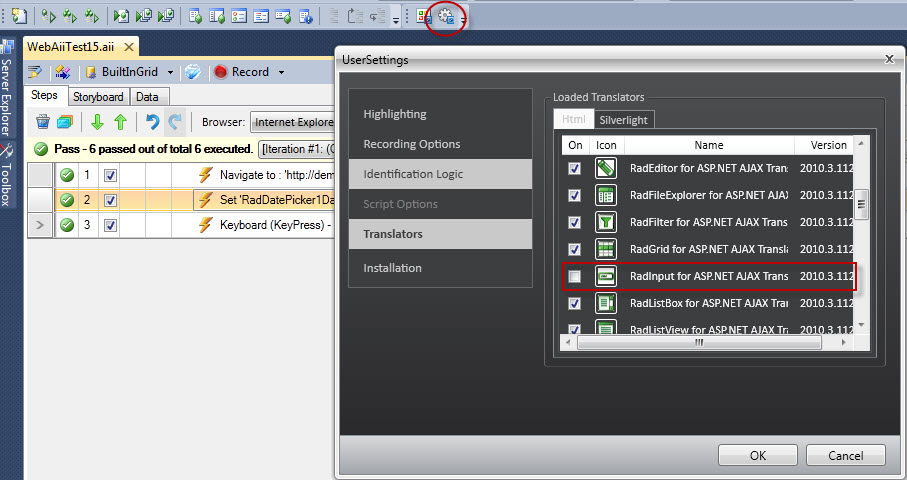Click the scroll down arrow of translators list
The height and width of the screenshot is (480, 907).
pyautogui.click(x=861, y=324)
